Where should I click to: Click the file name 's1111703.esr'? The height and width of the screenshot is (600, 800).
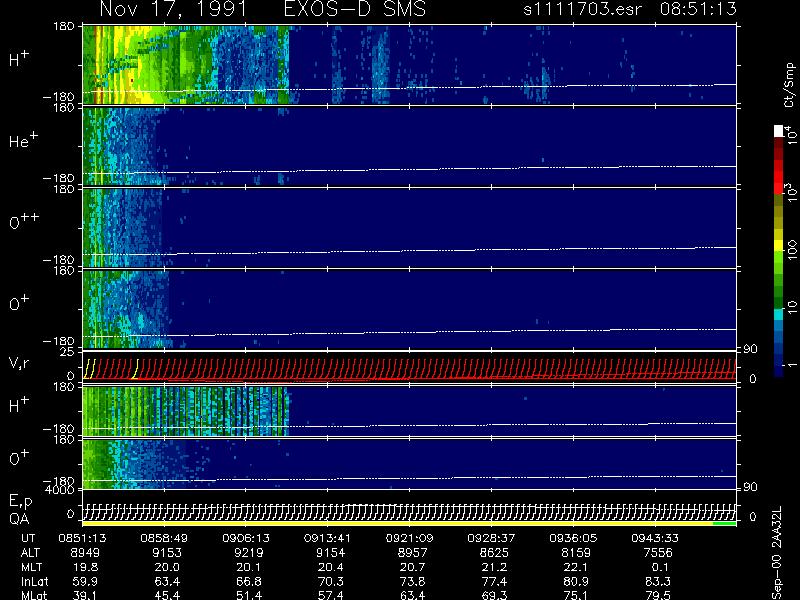click(x=582, y=9)
